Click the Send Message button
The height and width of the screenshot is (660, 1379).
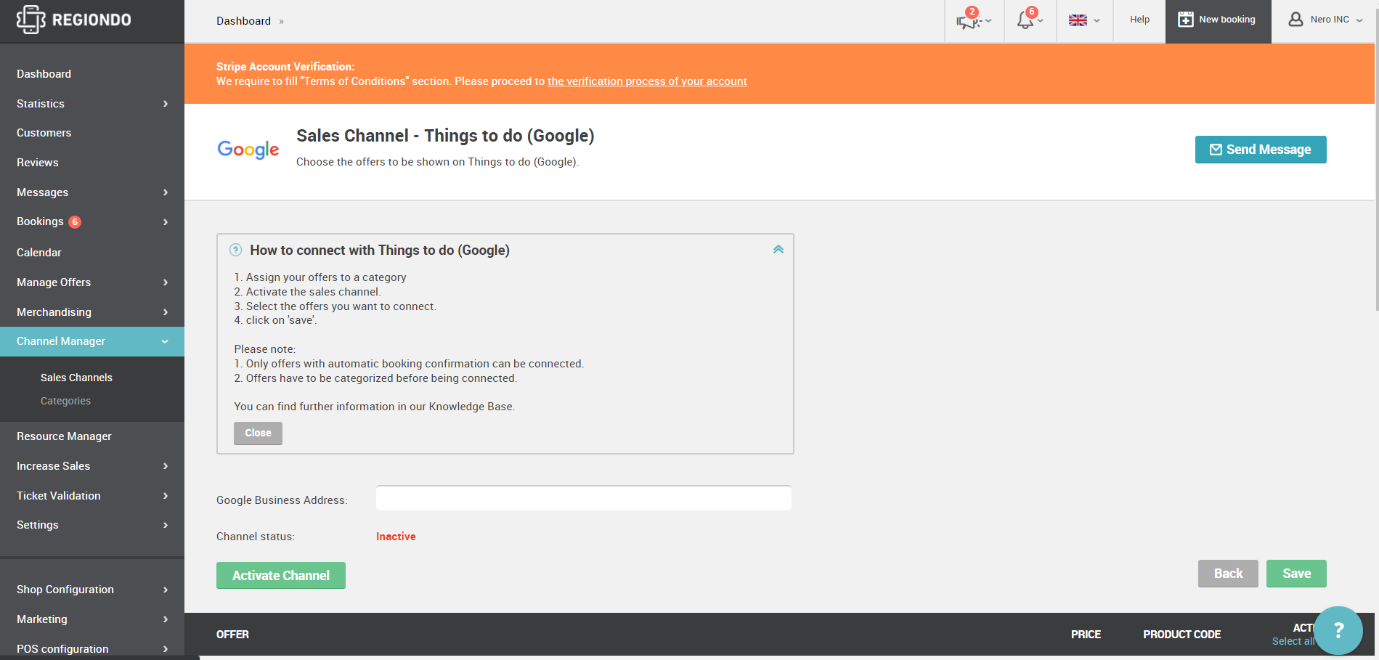(x=1260, y=150)
